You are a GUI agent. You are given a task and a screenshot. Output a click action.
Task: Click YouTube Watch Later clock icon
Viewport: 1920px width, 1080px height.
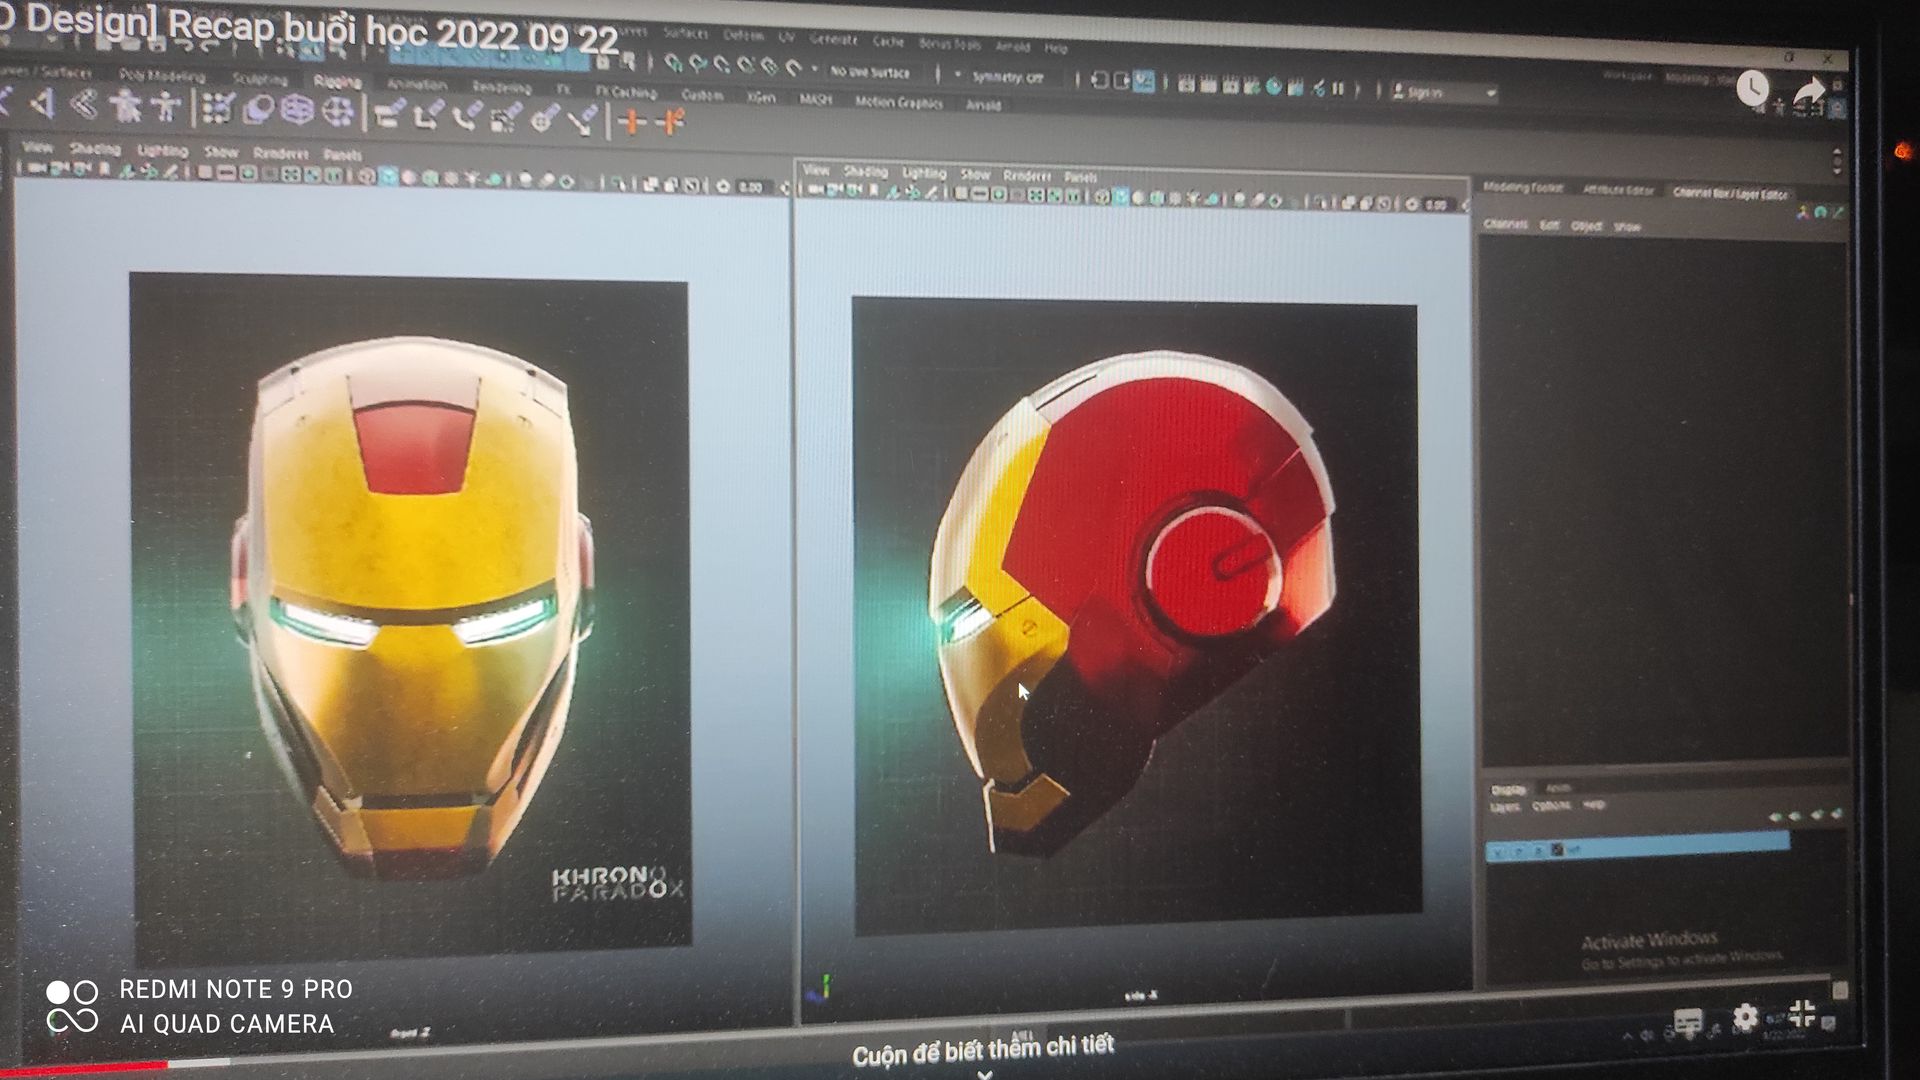pos(1752,89)
